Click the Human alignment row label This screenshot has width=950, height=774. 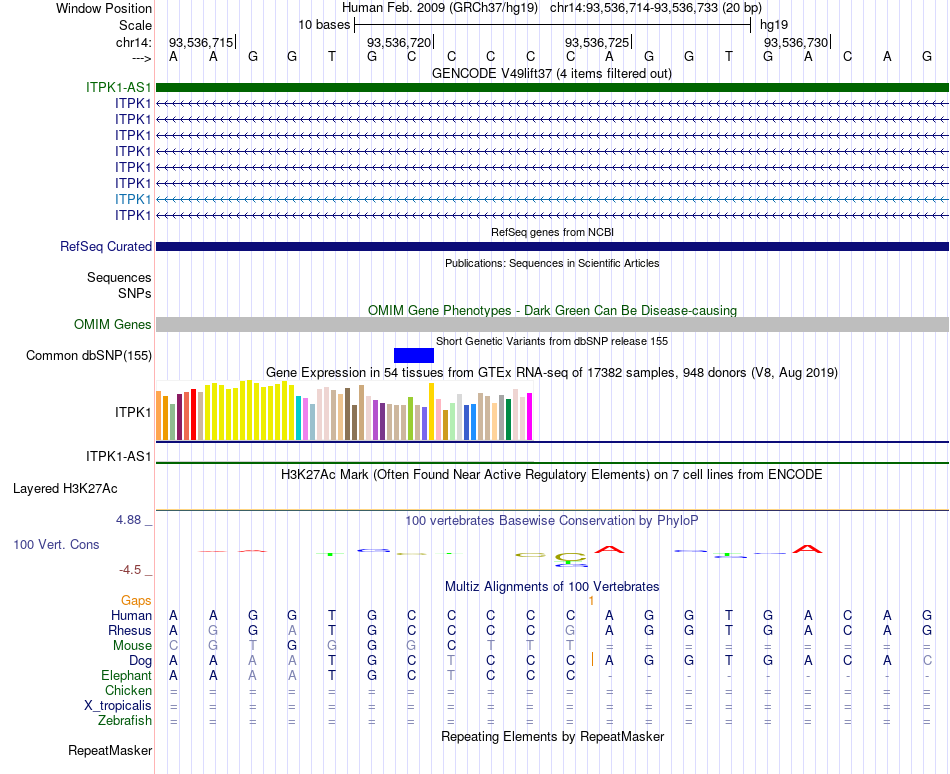coord(131,615)
